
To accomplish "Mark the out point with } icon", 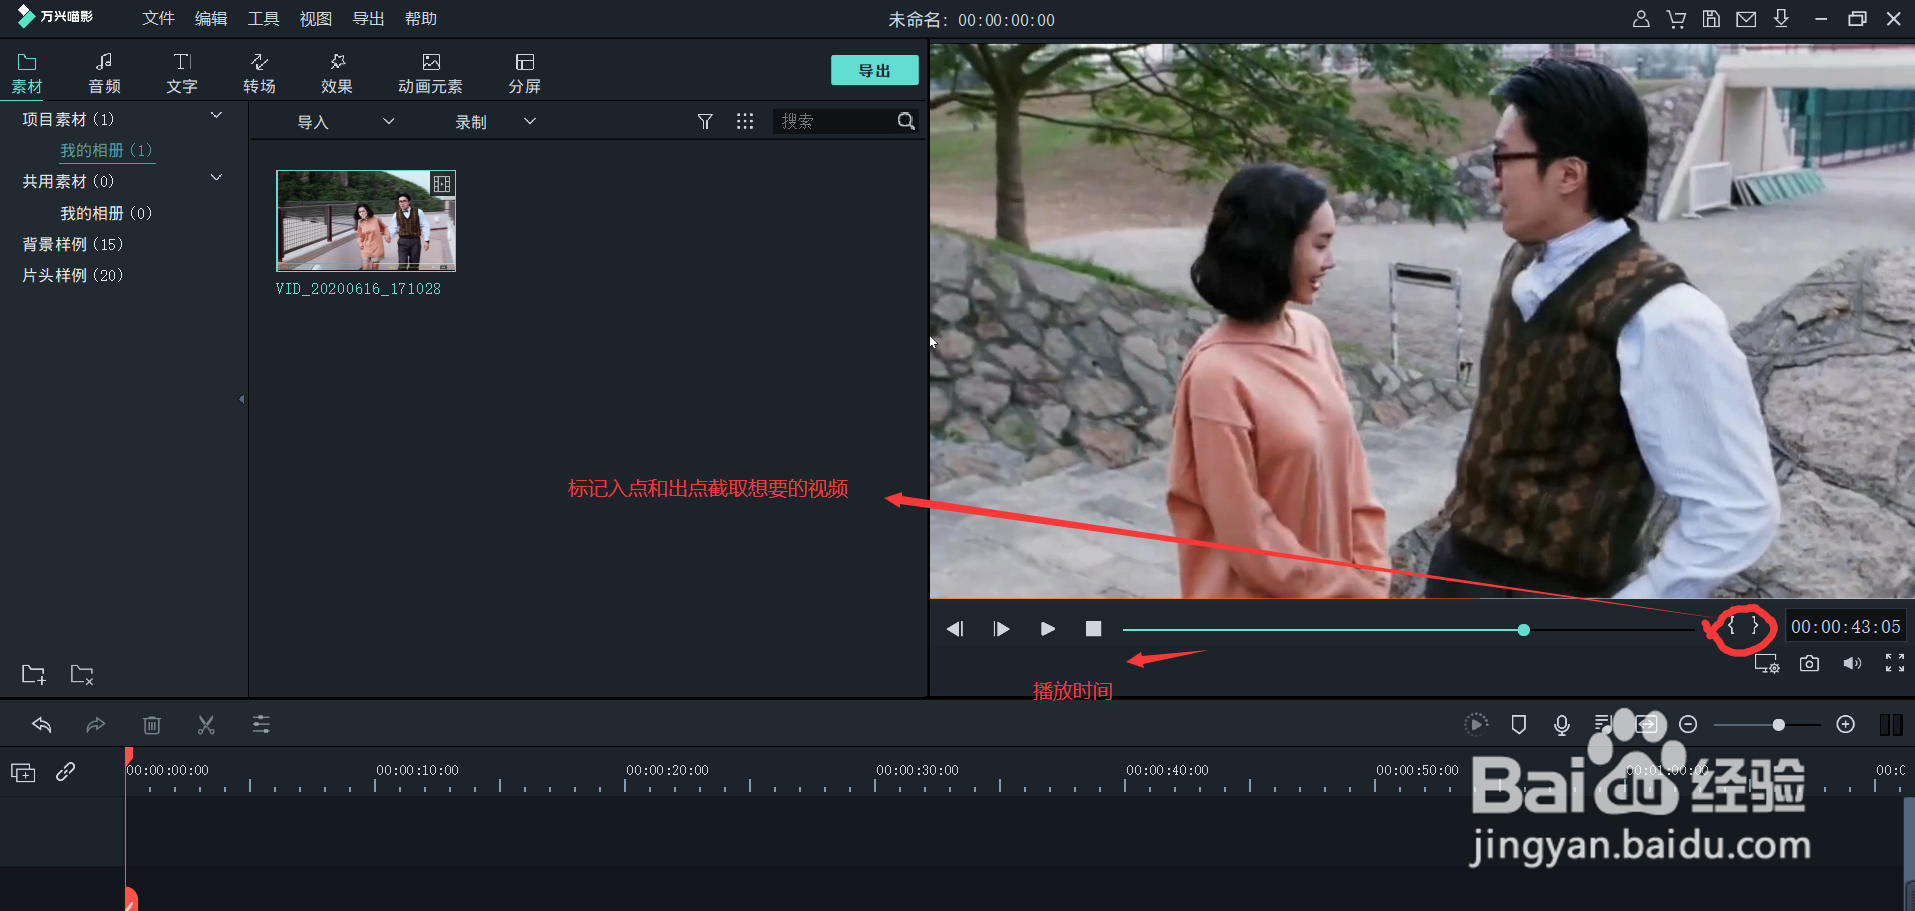I will click(x=1755, y=626).
